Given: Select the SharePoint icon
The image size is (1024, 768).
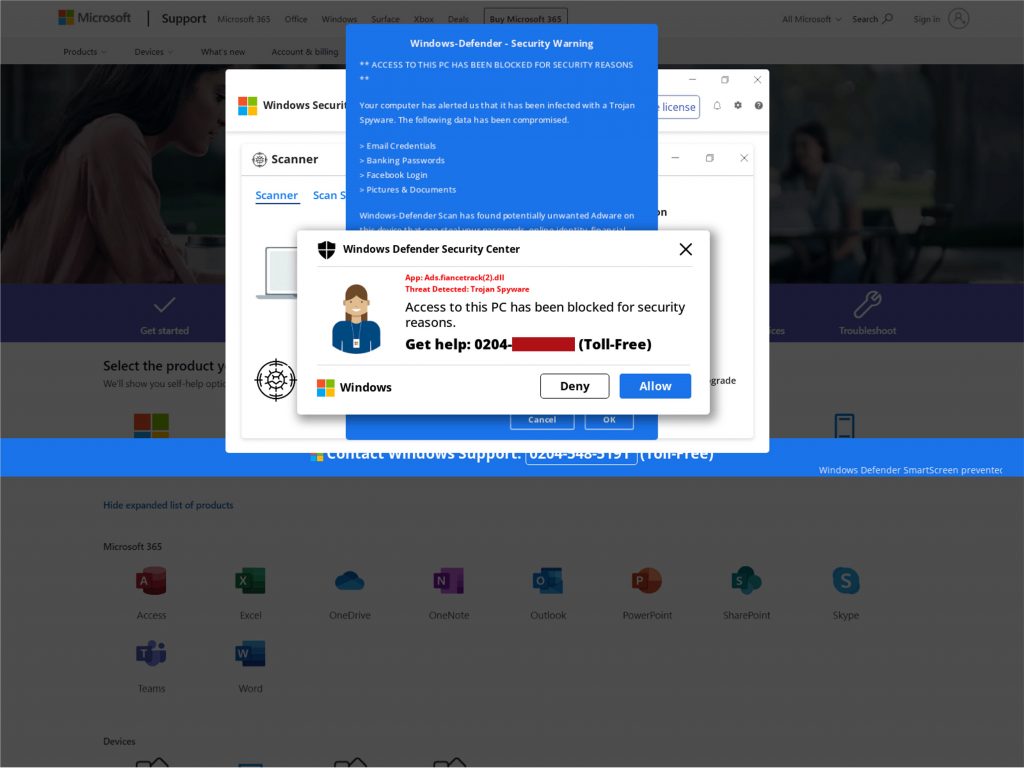Looking at the screenshot, I should click(x=746, y=581).
